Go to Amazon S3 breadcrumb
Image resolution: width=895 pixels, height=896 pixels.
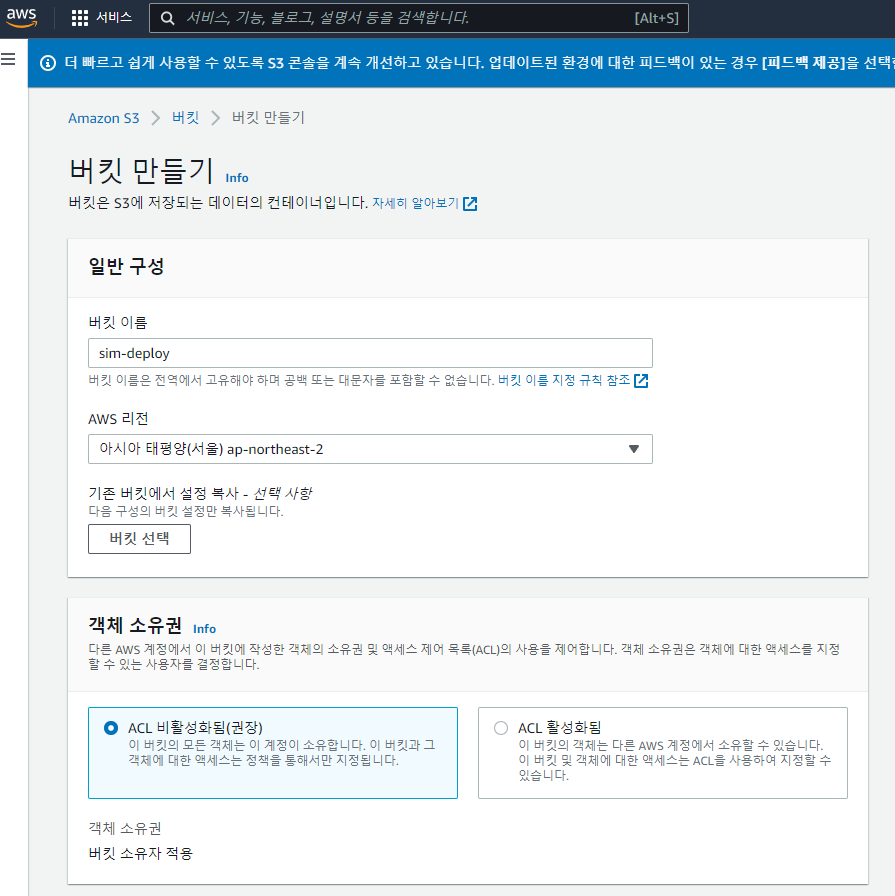tap(103, 118)
